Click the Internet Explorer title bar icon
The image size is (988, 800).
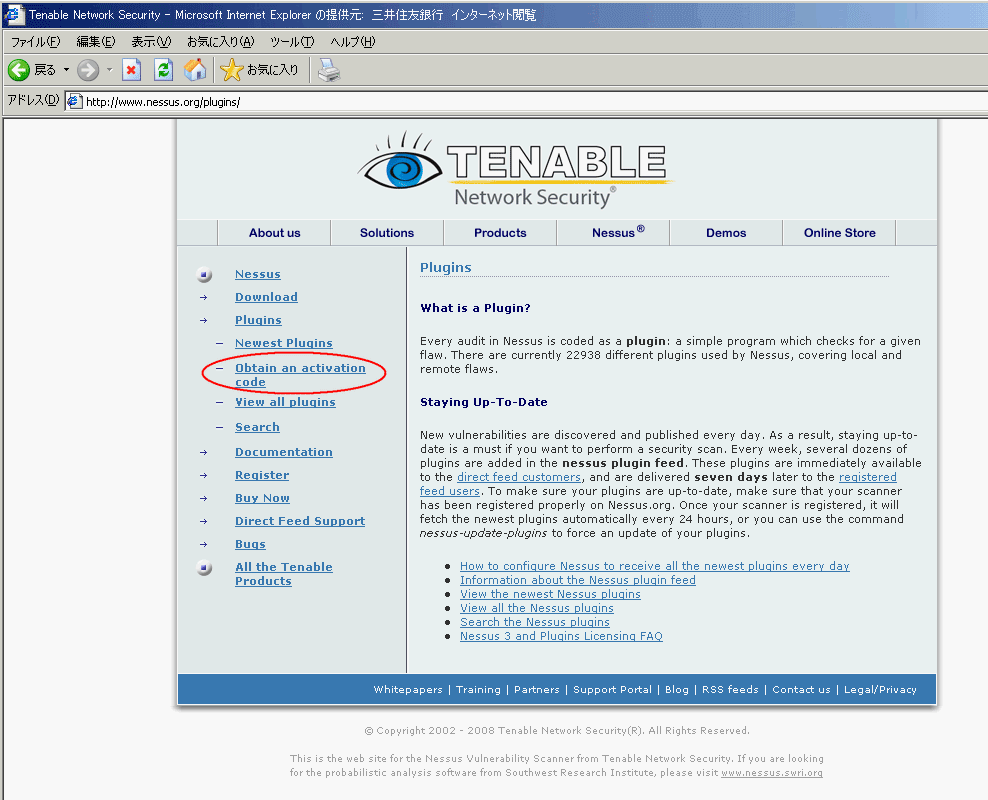(x=14, y=14)
